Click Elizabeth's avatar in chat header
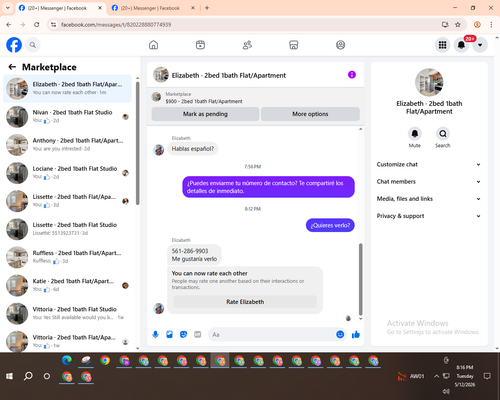The image size is (500, 400). click(161, 75)
